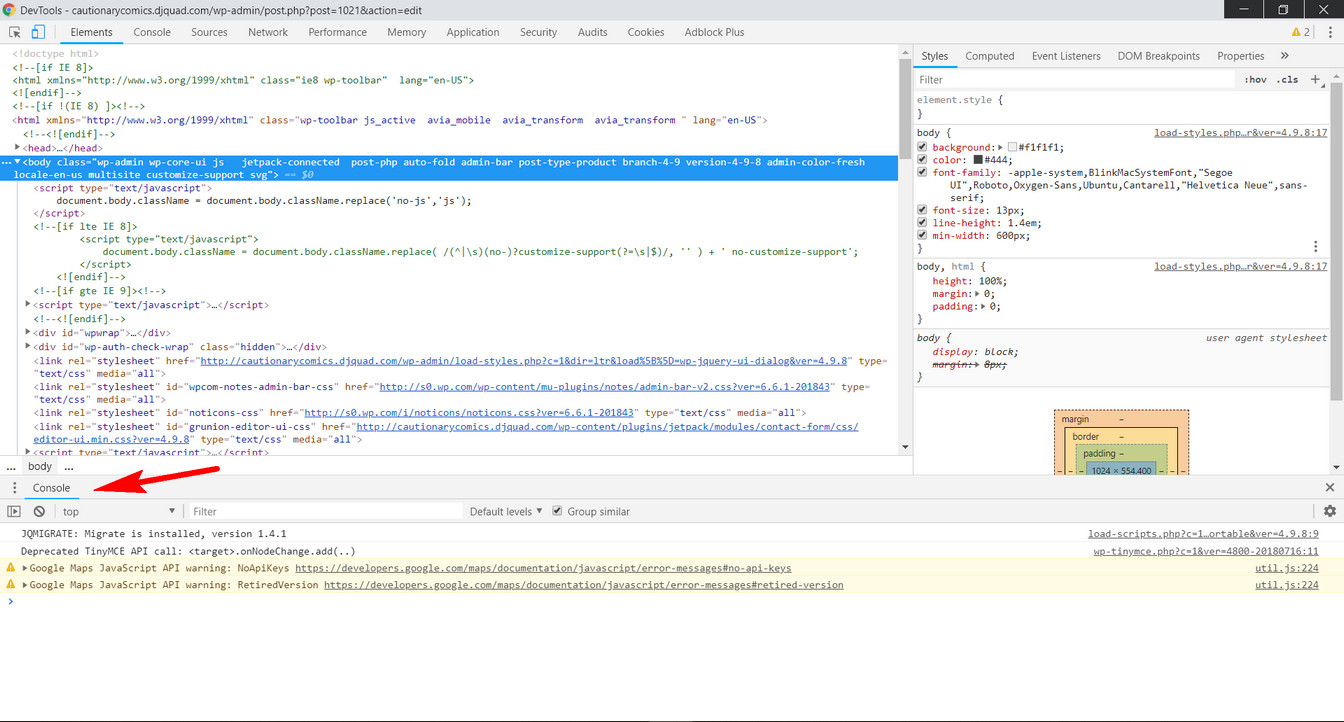
Task: Expand the NoApiKeys warning message
Action: (x=24, y=568)
